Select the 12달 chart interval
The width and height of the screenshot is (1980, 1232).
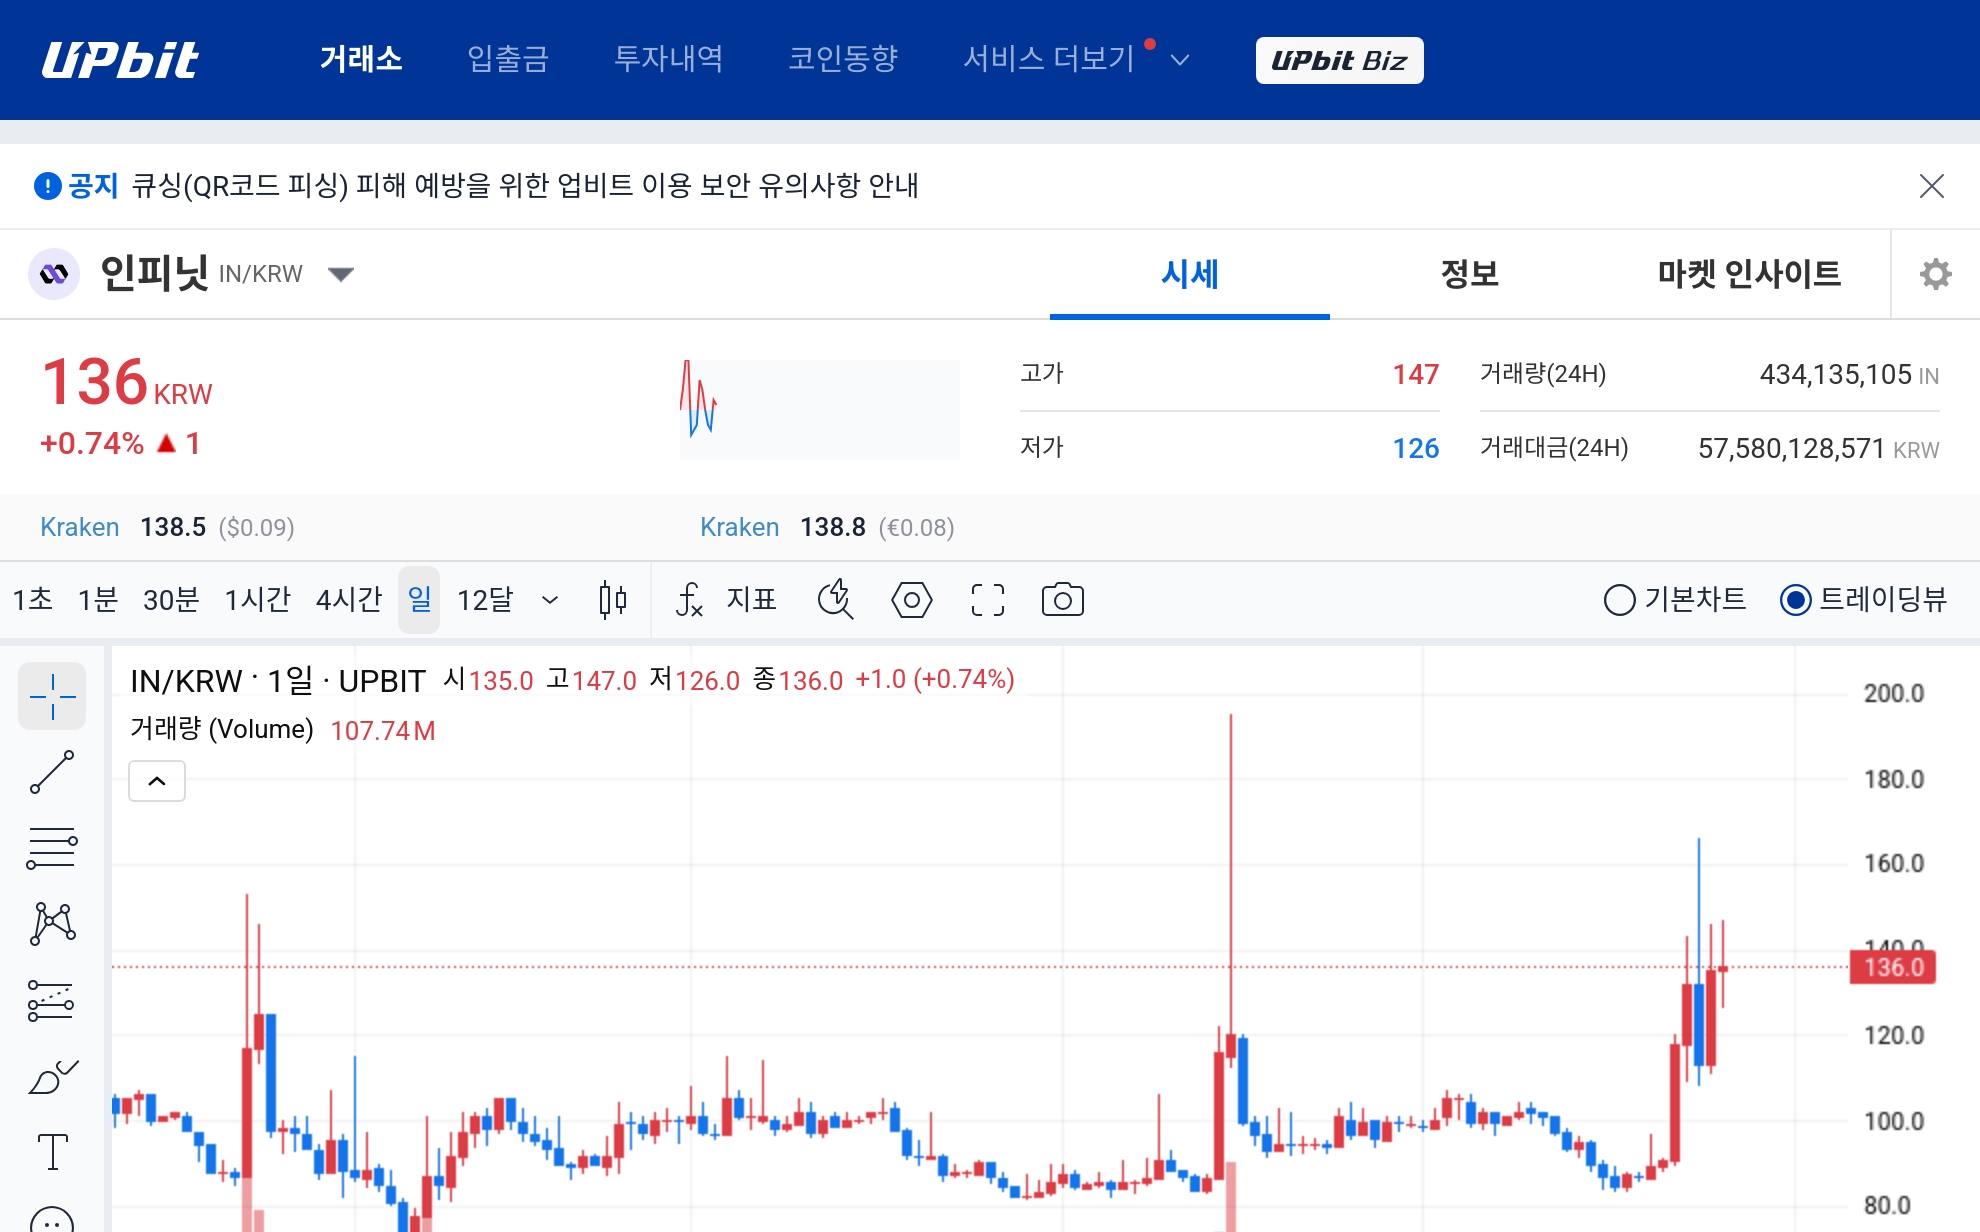[485, 599]
